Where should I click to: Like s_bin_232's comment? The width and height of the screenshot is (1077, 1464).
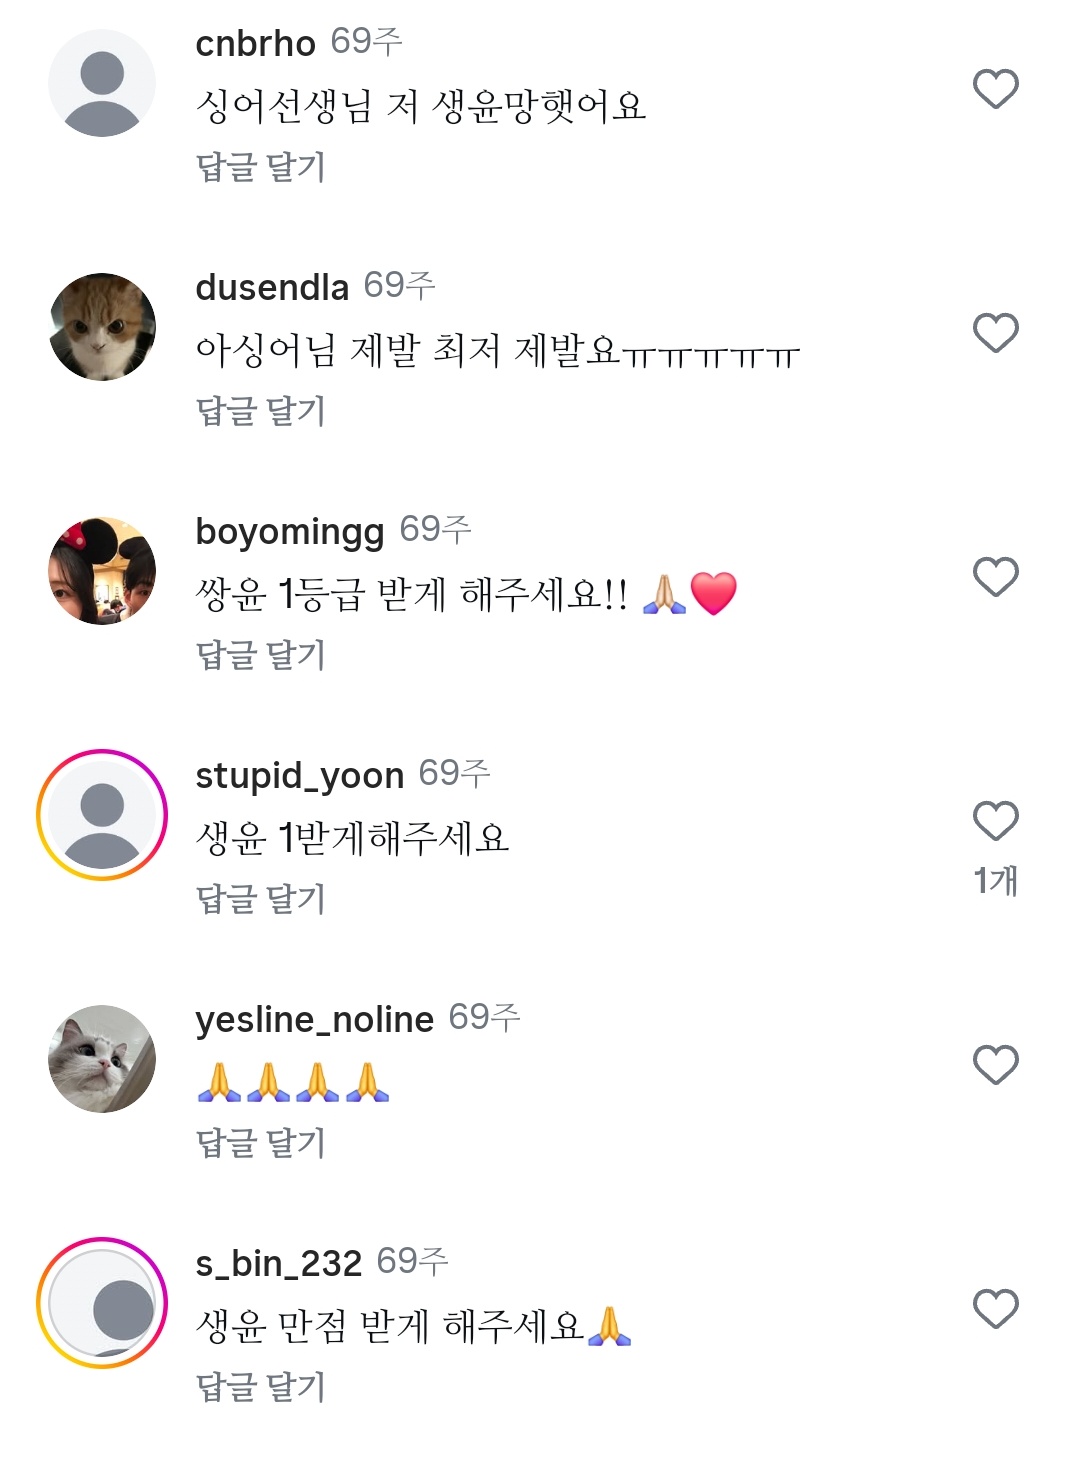995,1309
